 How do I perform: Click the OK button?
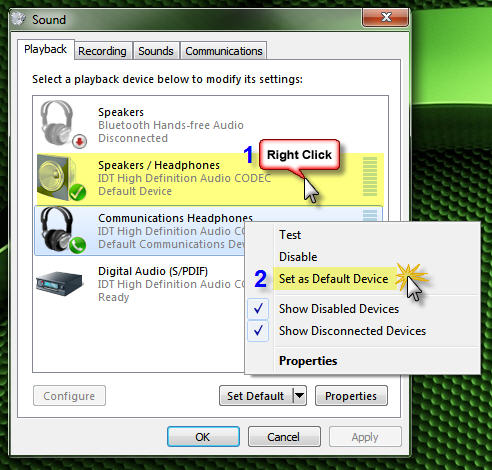[x=203, y=437]
